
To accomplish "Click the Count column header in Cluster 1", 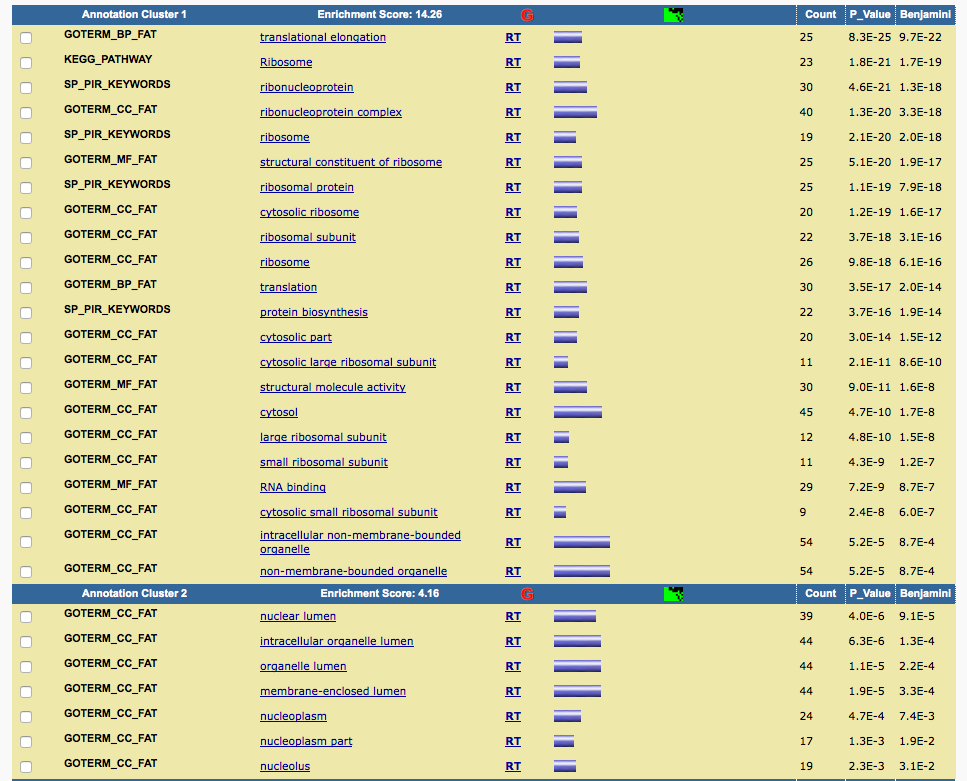I will (820, 15).
